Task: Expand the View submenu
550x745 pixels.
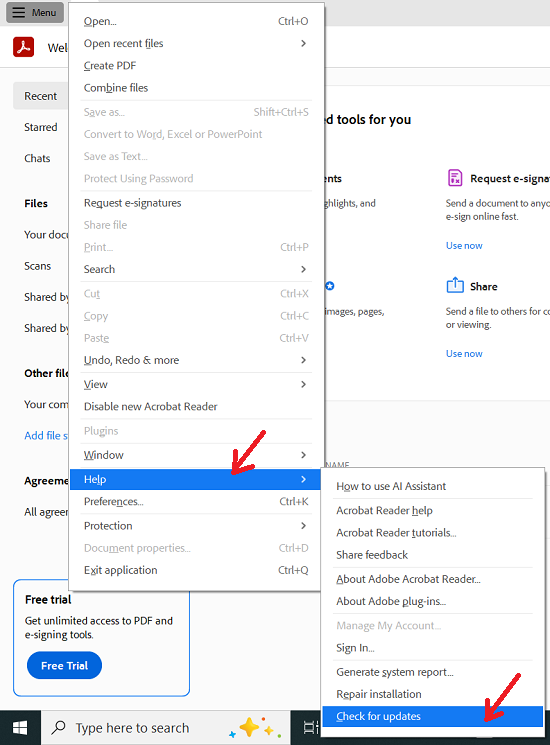Action: 196,384
